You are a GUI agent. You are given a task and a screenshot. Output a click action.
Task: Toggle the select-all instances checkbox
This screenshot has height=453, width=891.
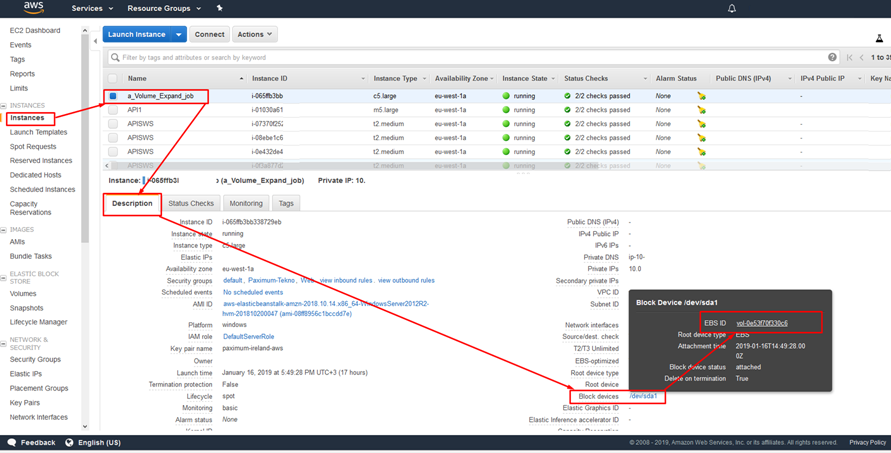[113, 78]
